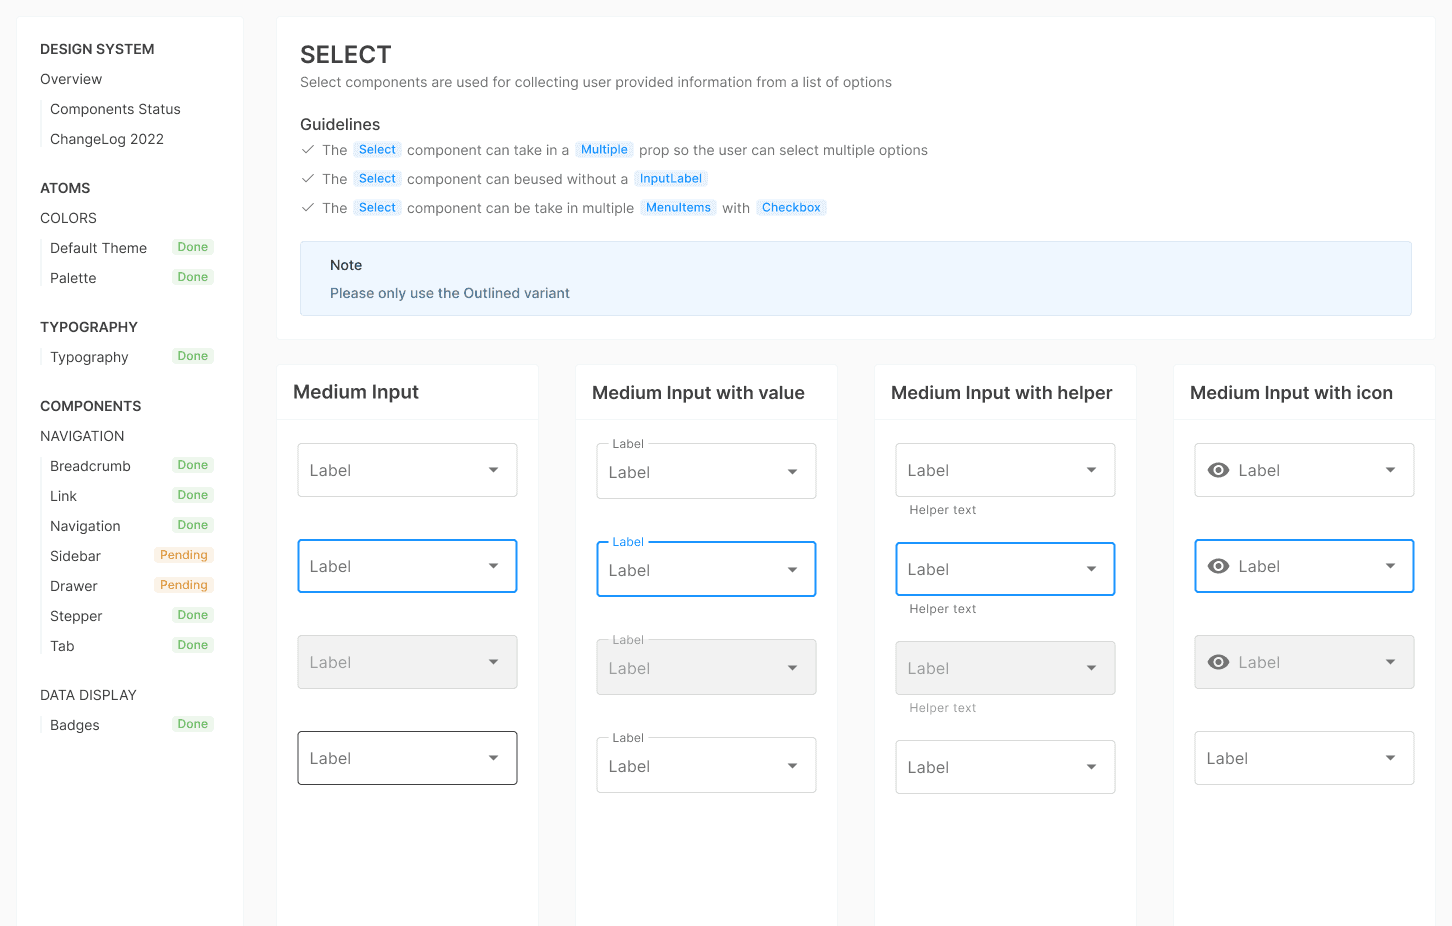
Task: Click dropdown arrow of first Medium Input select
Action: 493,470
